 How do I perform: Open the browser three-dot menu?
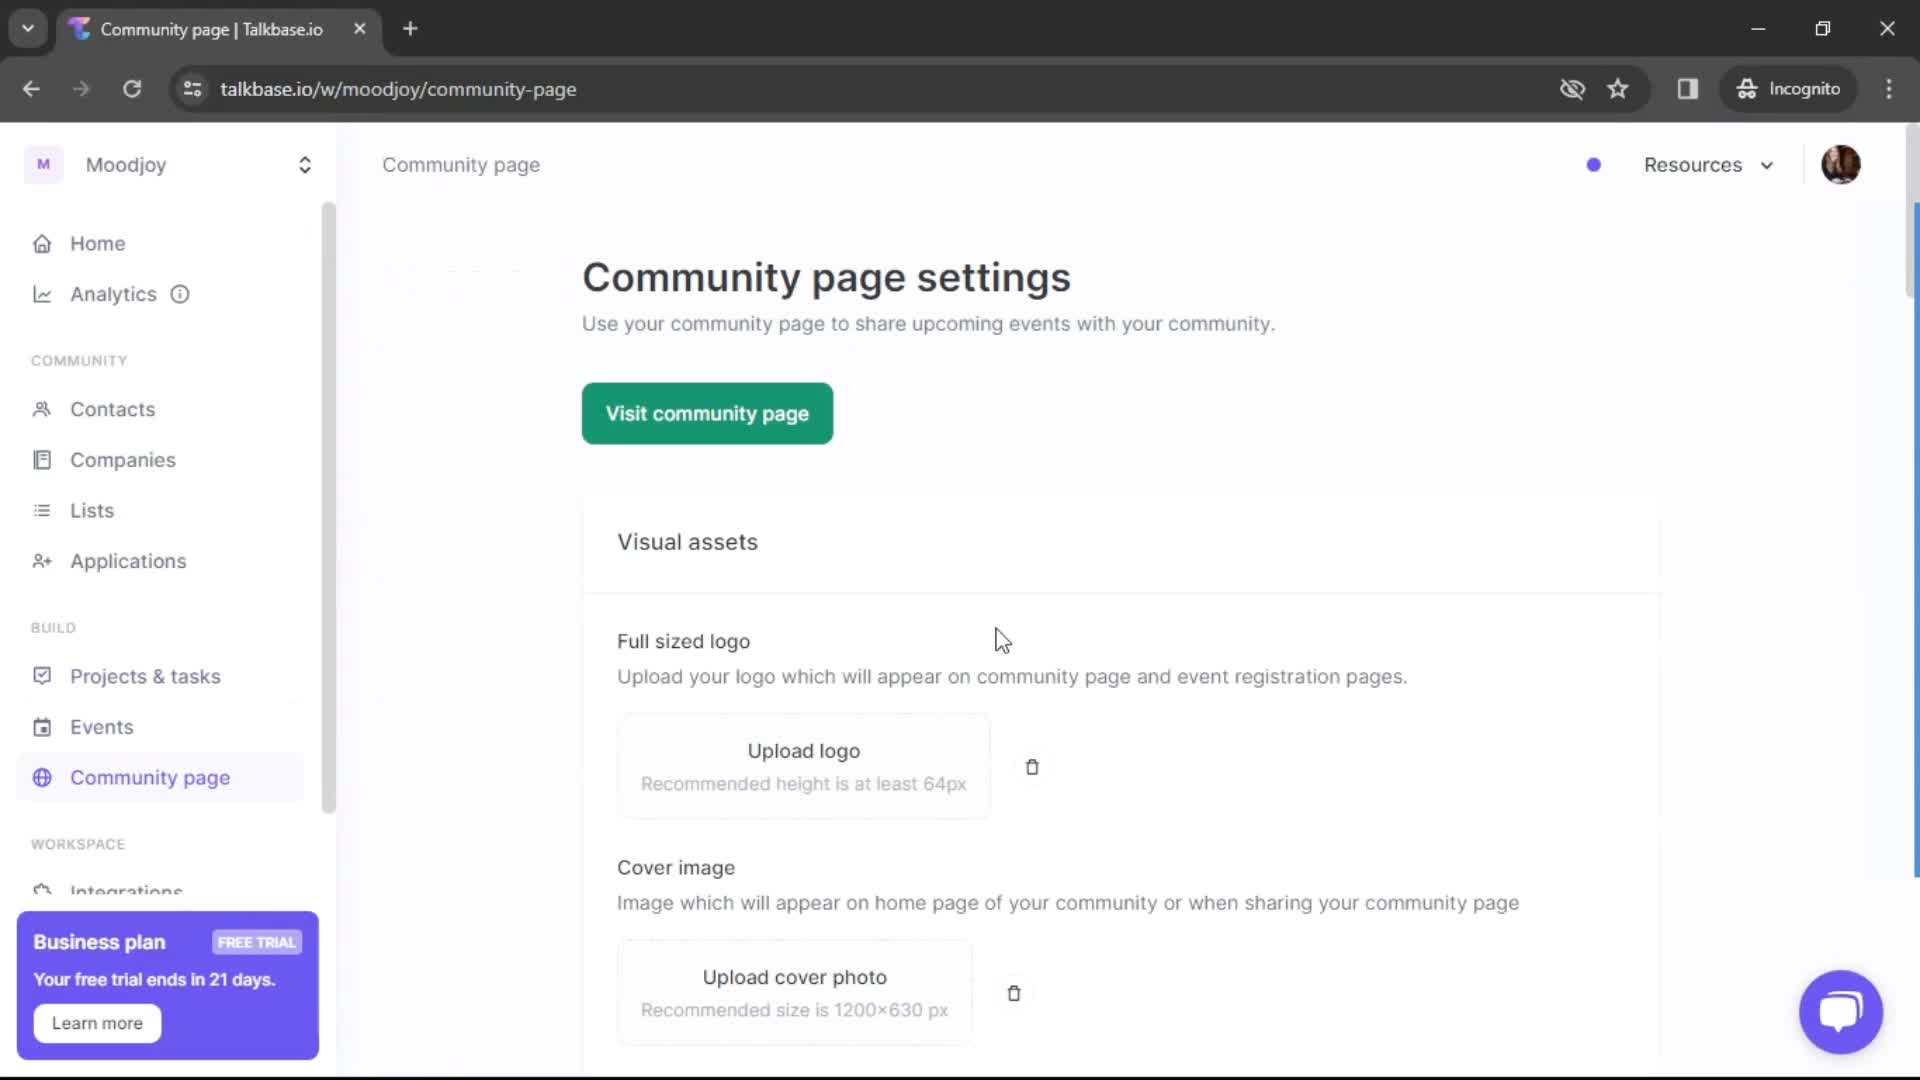tap(1889, 89)
